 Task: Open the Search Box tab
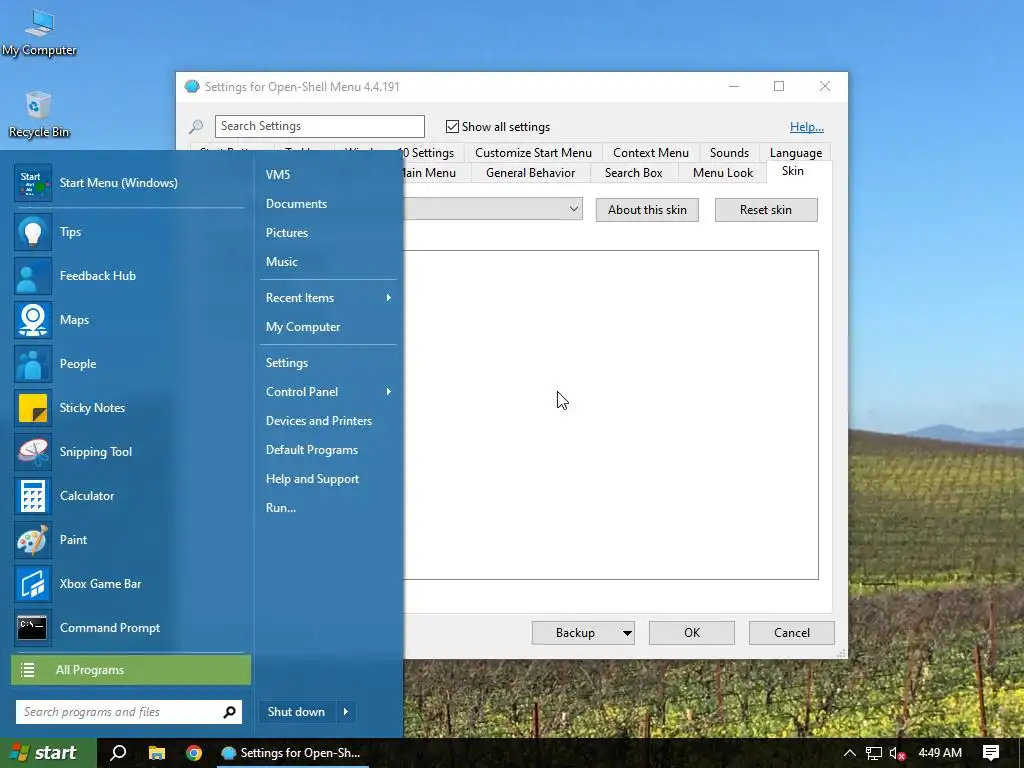pos(633,172)
